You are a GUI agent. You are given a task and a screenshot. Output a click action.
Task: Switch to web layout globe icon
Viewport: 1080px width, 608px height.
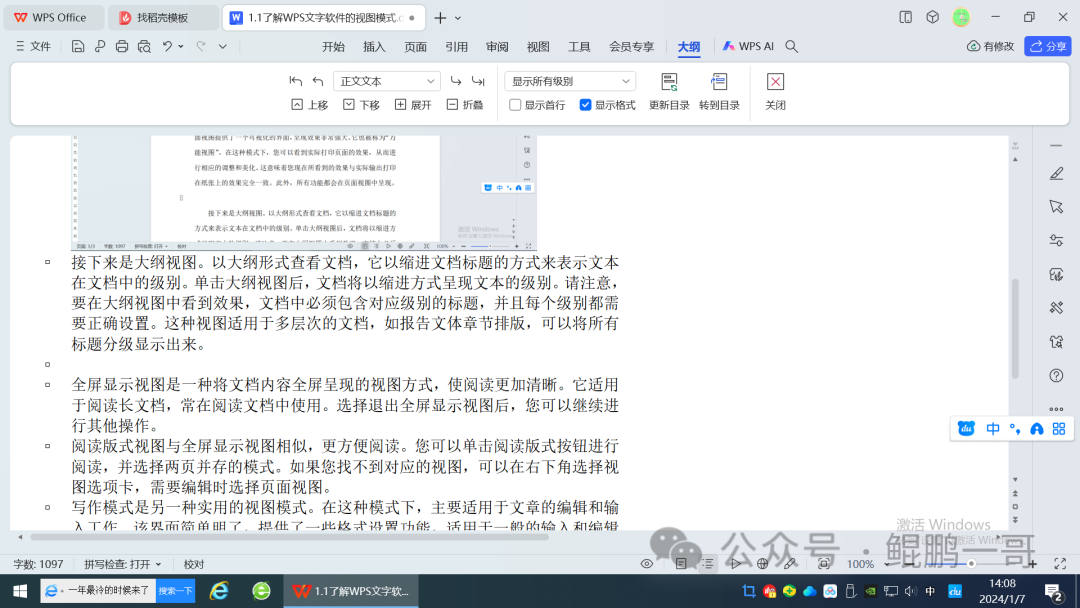pyautogui.click(x=762, y=564)
